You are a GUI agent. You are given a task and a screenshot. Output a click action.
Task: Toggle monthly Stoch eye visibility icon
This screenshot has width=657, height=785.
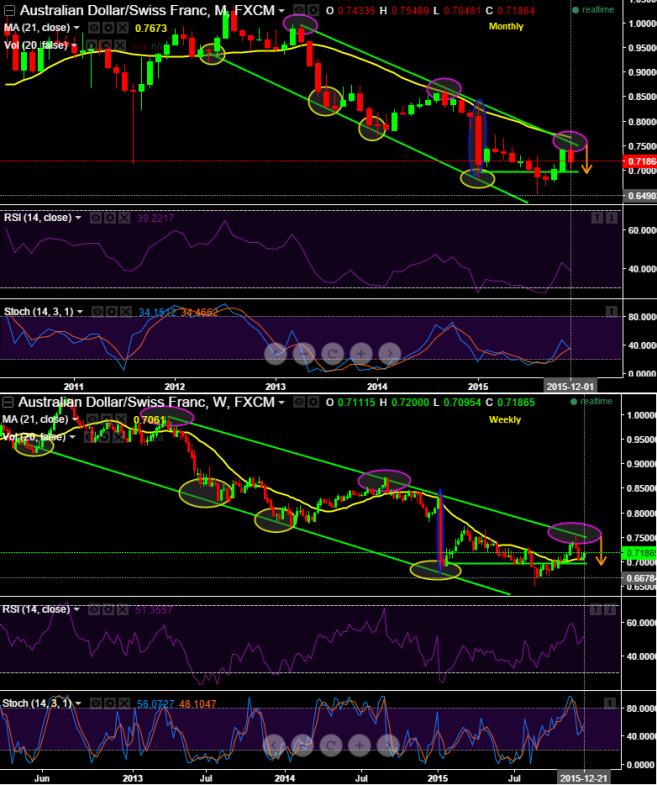(97, 312)
